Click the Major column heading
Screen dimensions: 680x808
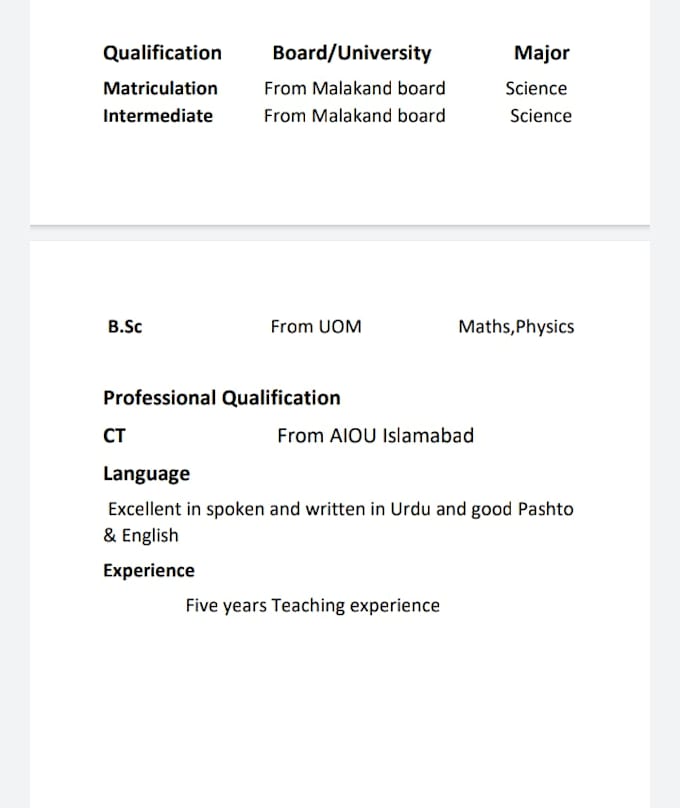[x=542, y=53]
